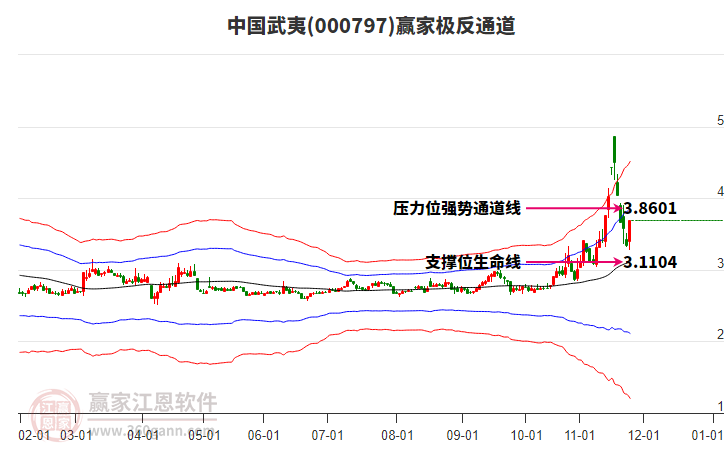Image resolution: width=726 pixels, height=450 pixels.
Task: Click the price axis label 3
Action: (x=720, y=263)
